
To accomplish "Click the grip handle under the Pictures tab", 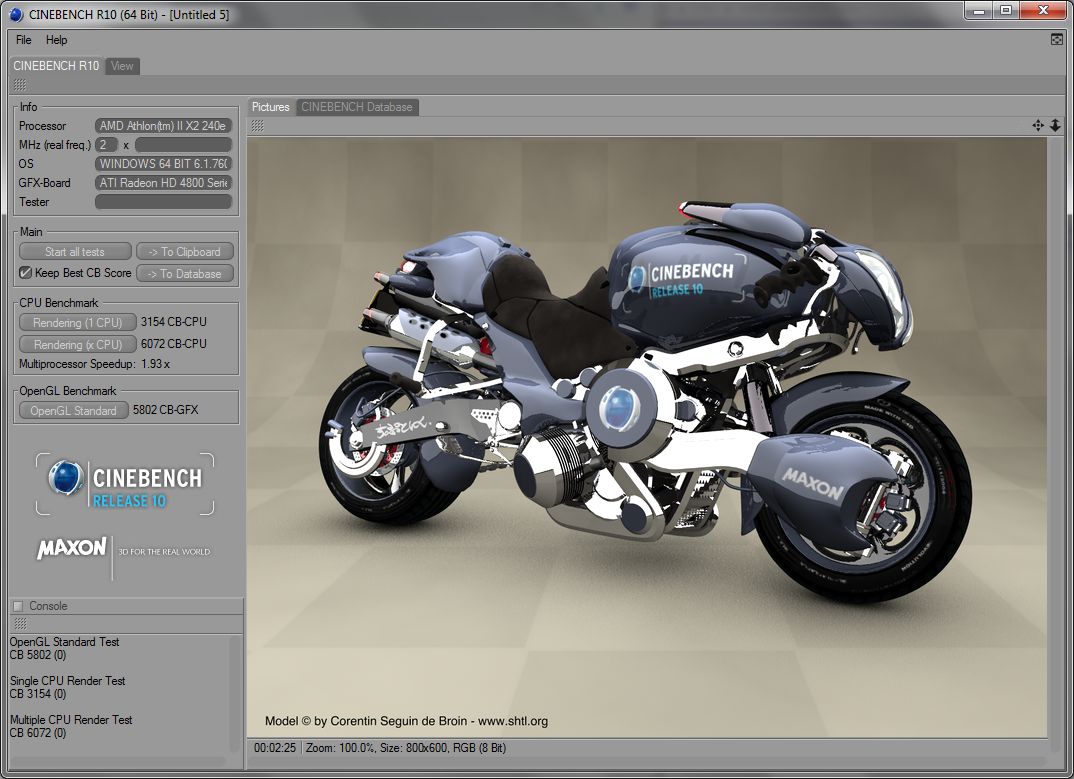I will pos(257,125).
